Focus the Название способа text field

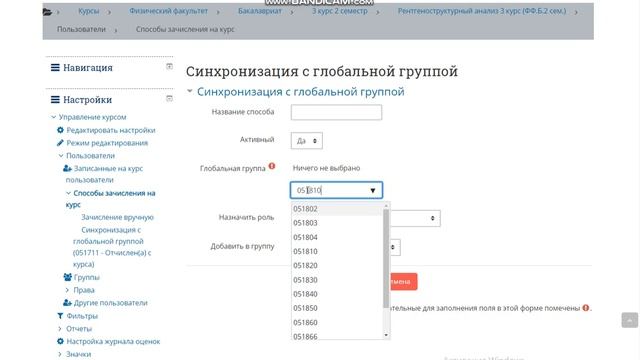pyautogui.click(x=336, y=112)
